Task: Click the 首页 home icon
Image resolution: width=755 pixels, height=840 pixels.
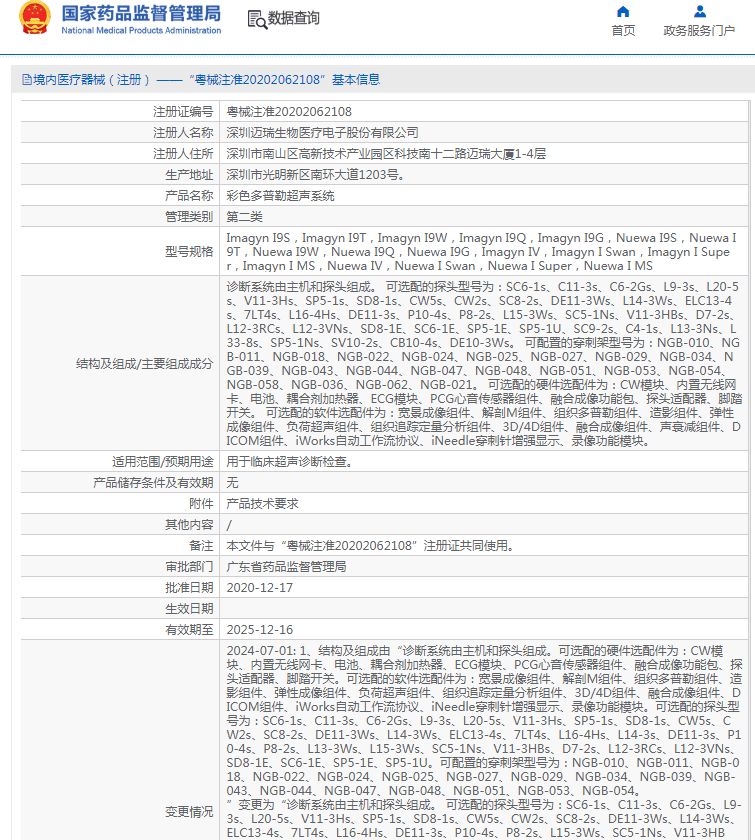Action: tap(623, 11)
